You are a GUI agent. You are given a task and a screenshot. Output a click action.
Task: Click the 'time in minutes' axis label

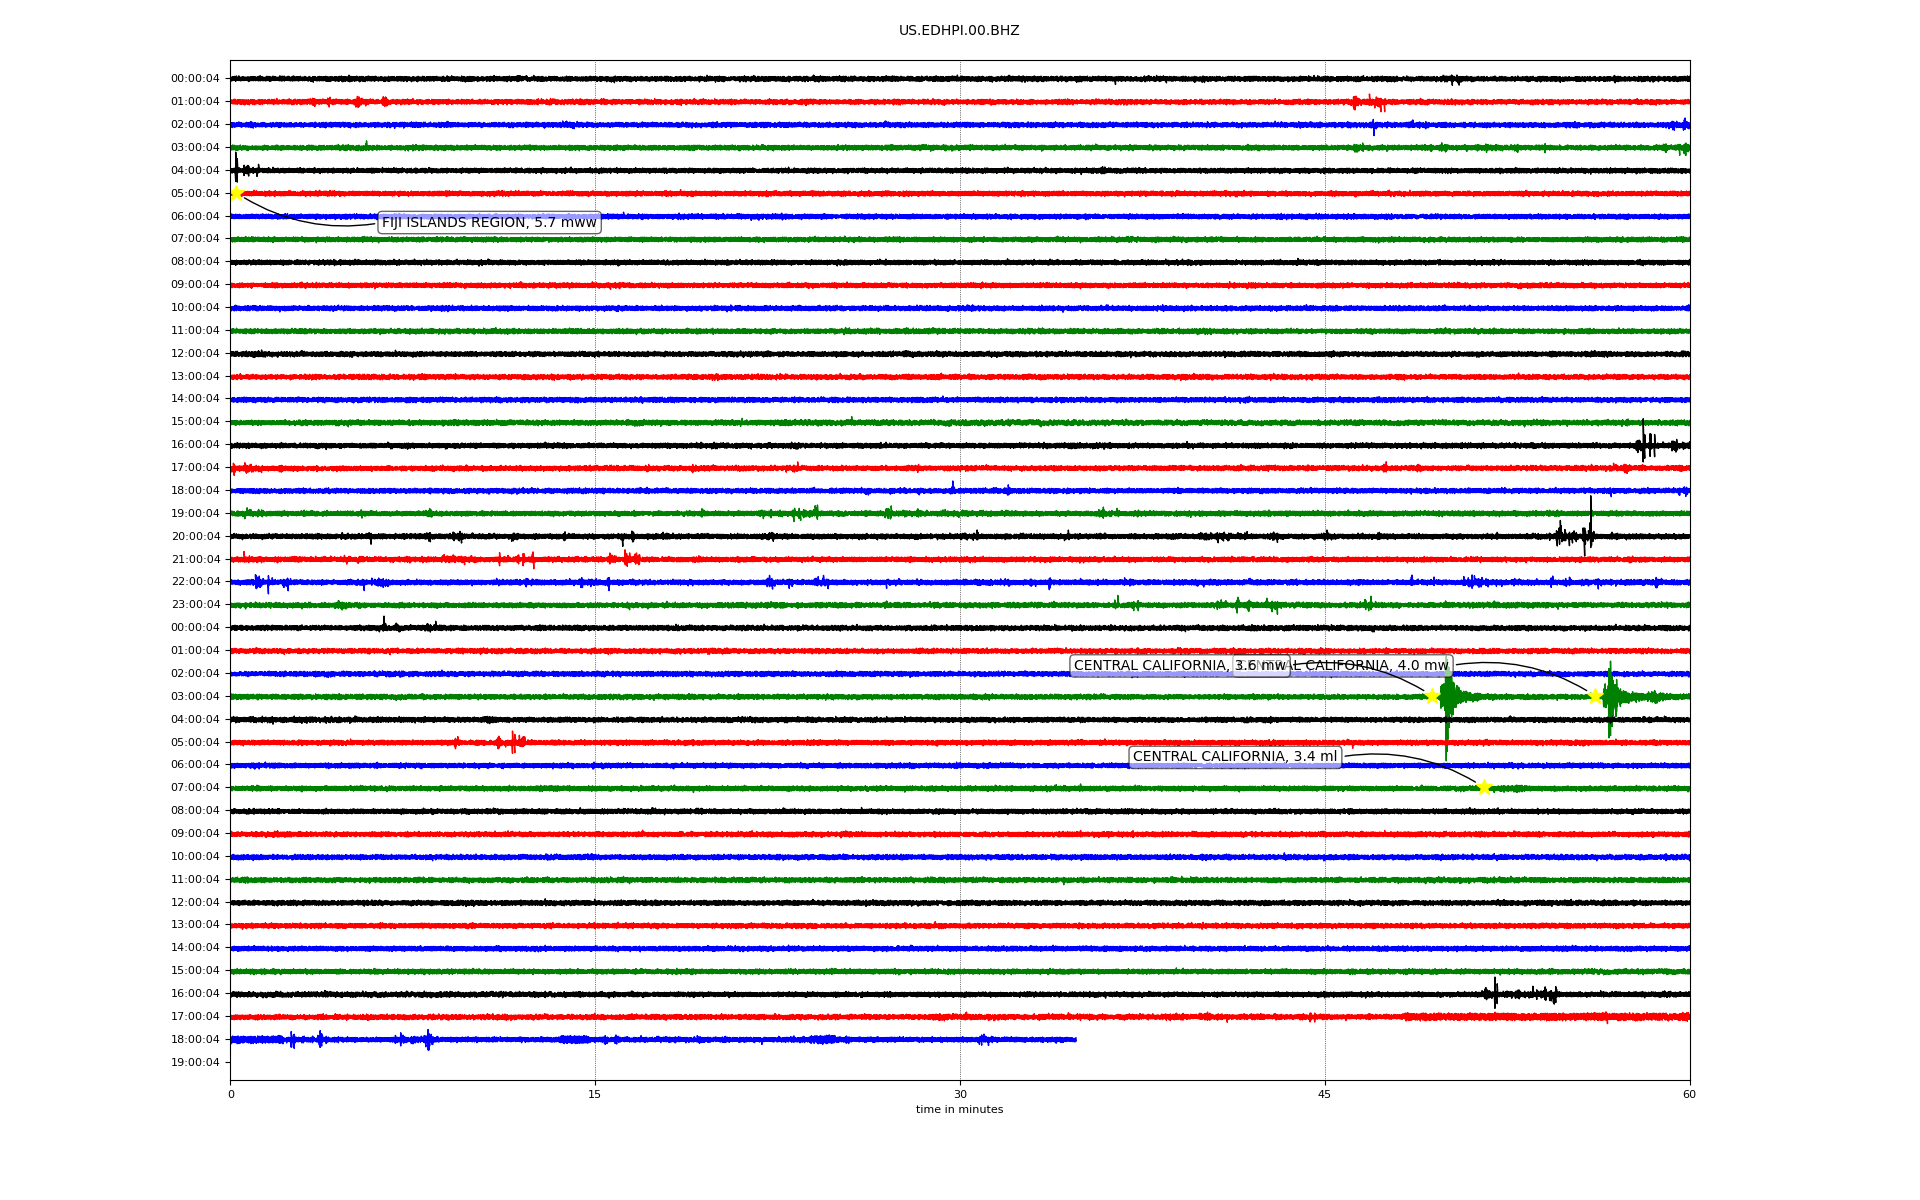(x=958, y=1110)
